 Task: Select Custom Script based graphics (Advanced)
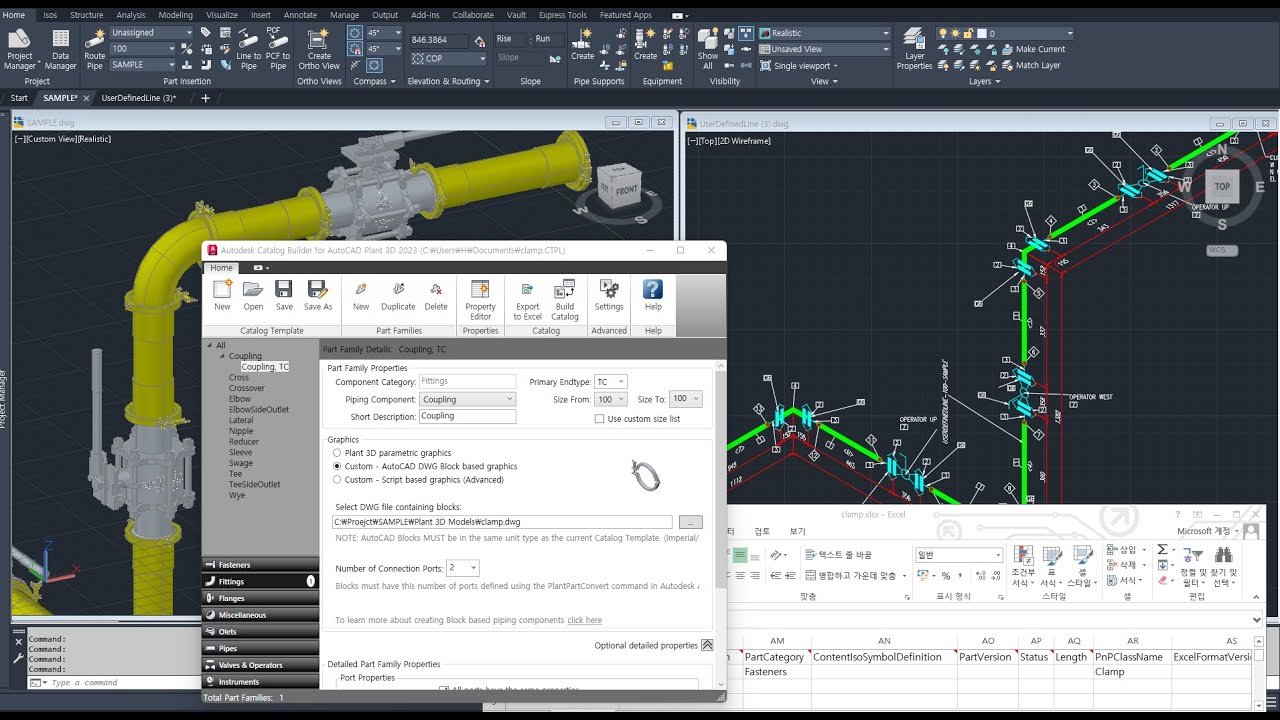337,480
